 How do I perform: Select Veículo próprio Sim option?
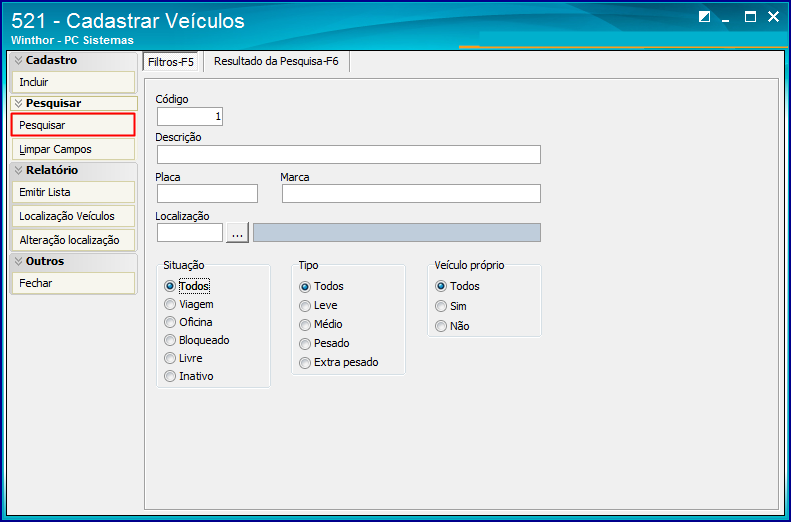click(450, 306)
